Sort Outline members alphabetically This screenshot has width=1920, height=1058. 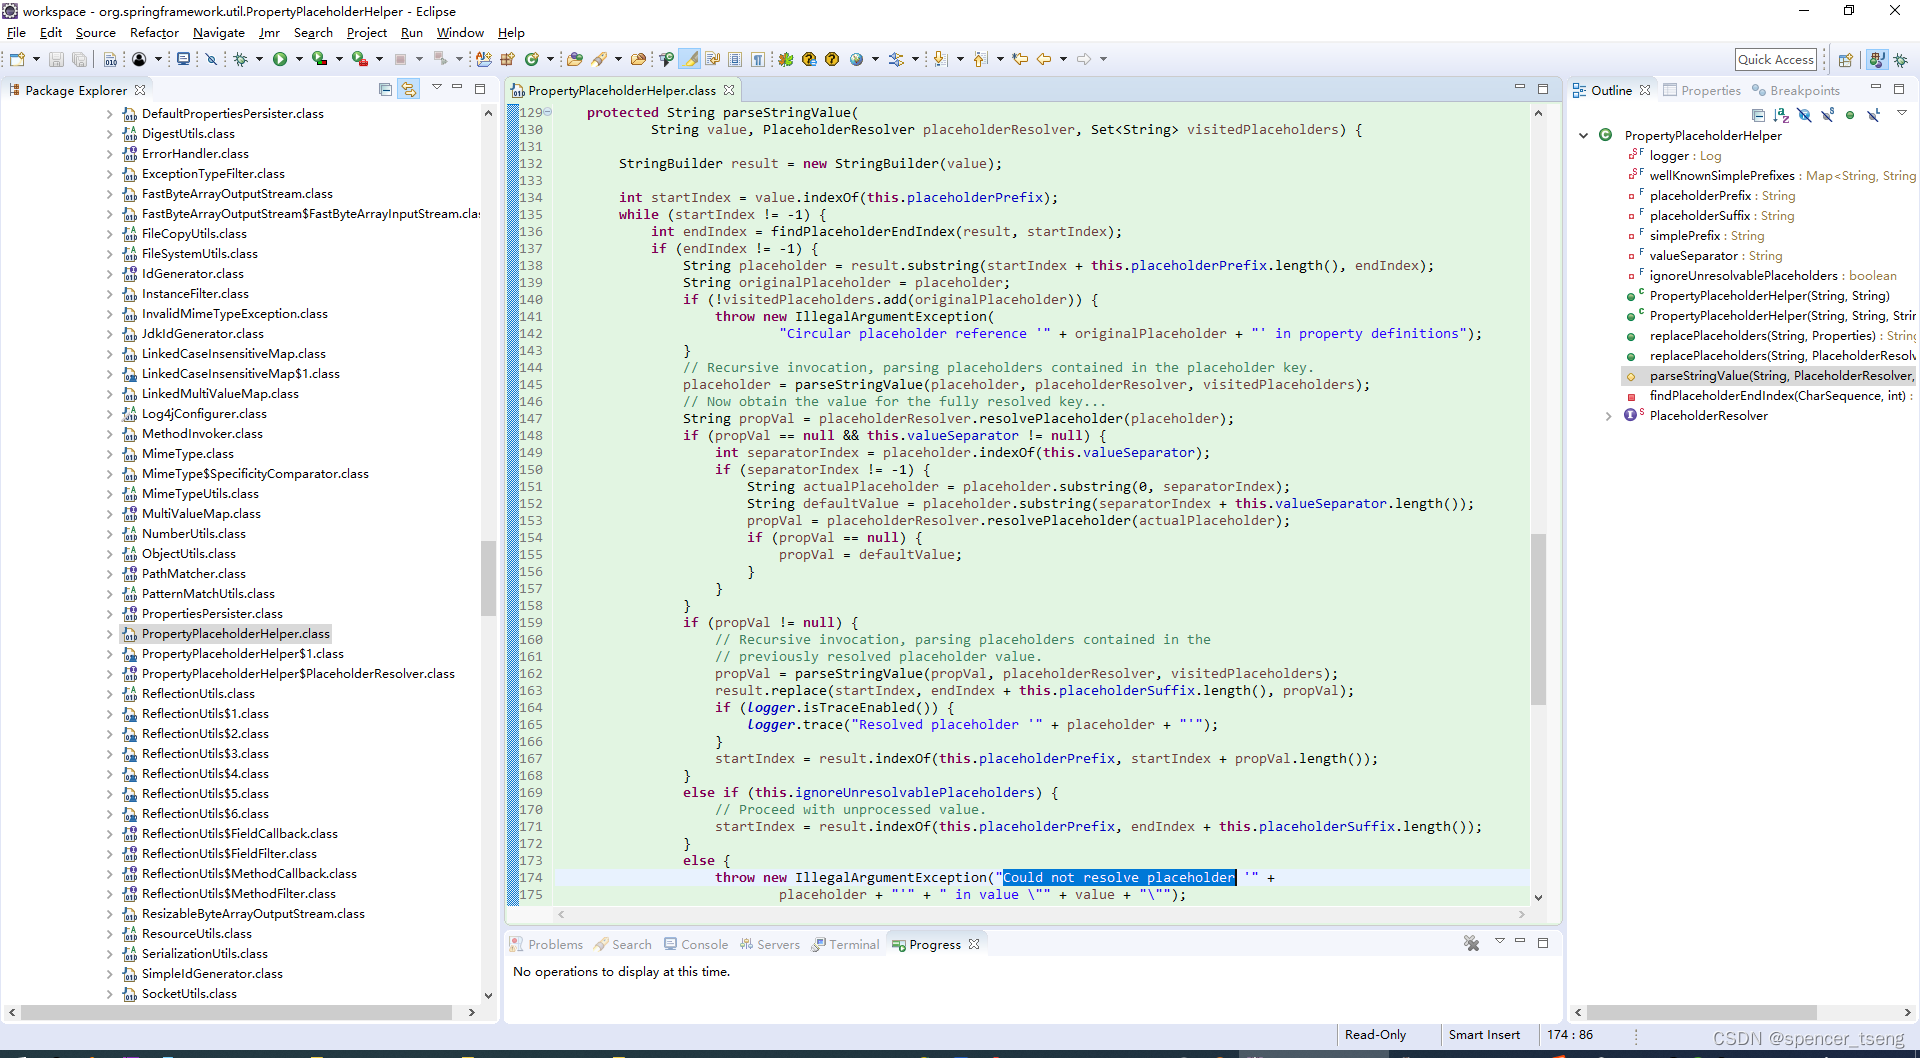pyautogui.click(x=1781, y=115)
